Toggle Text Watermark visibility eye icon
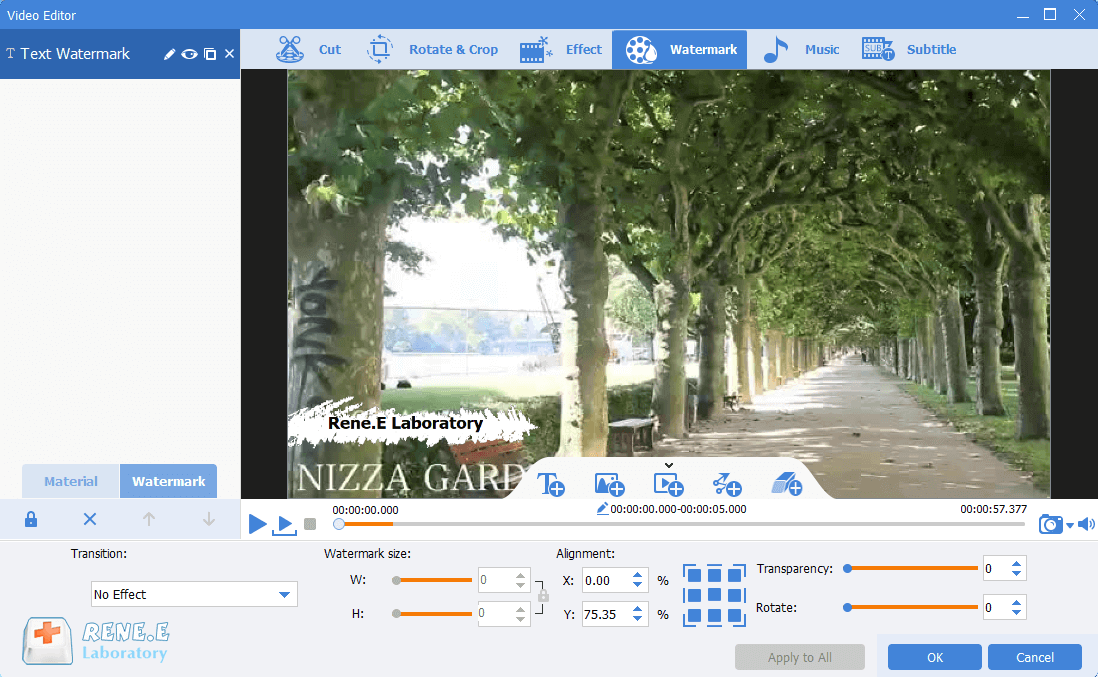The image size is (1098, 677). pos(189,54)
